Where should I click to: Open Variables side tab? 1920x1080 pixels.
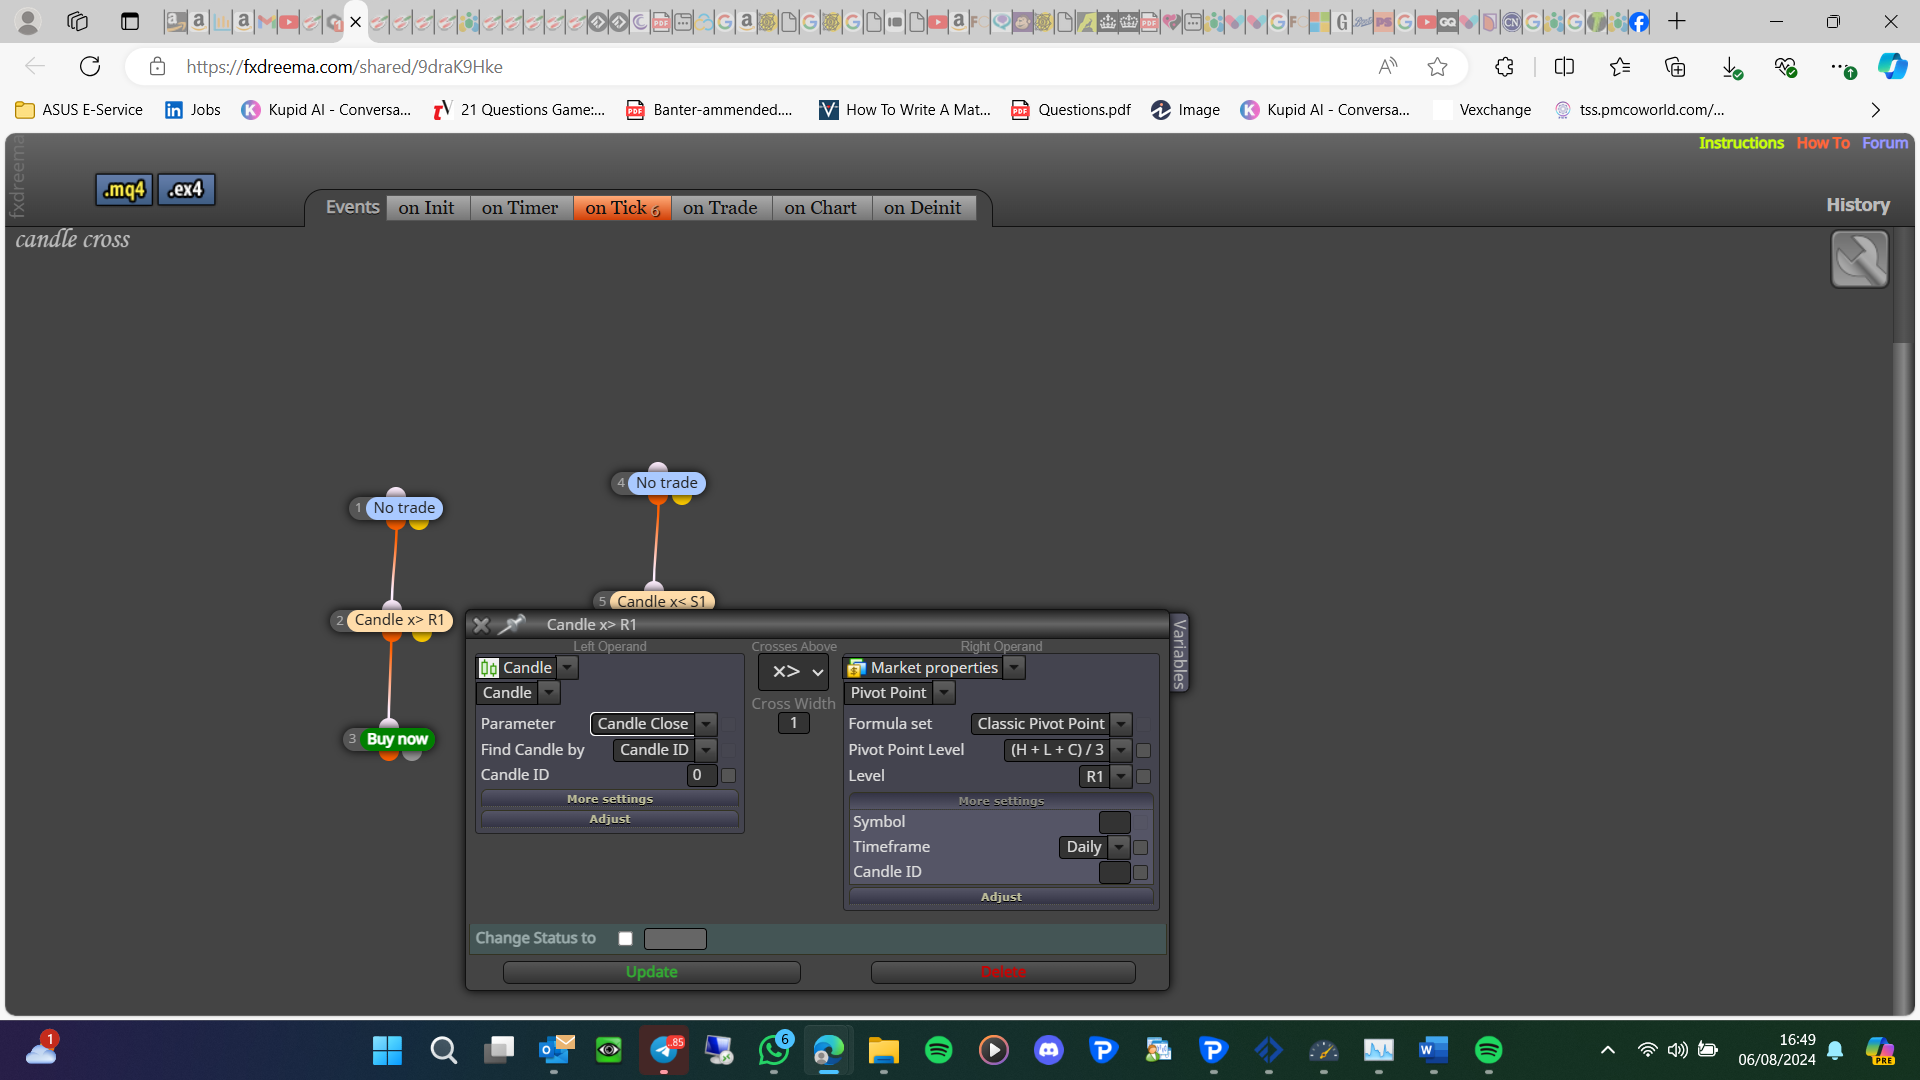tap(1180, 653)
